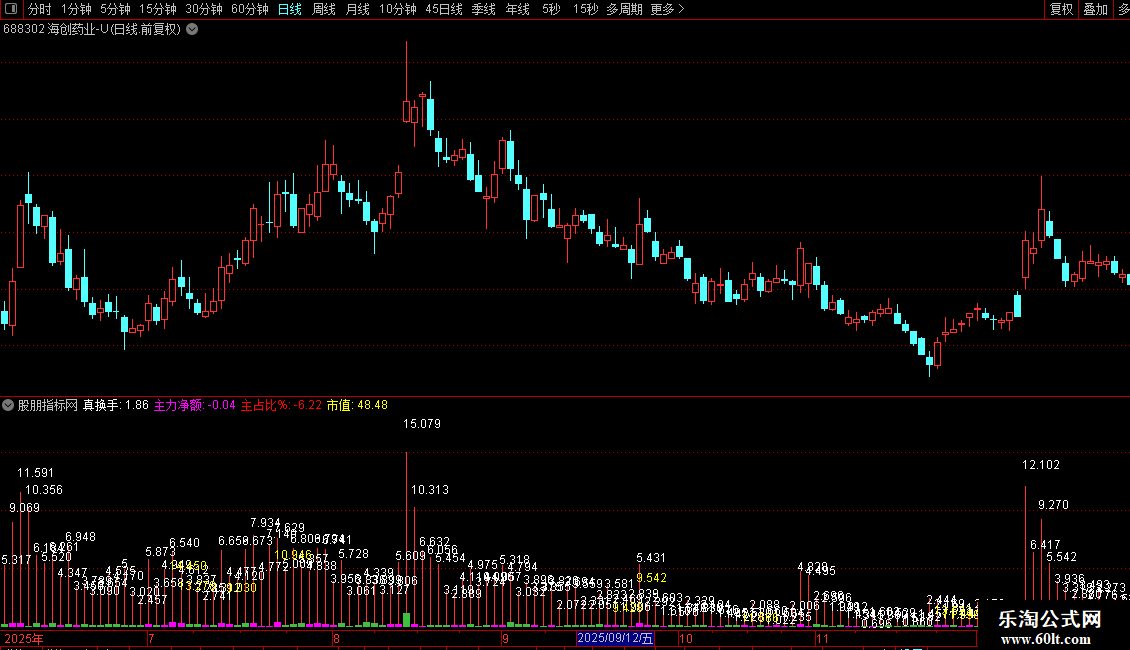This screenshot has height=650, width=1130.
Task: Click the 主力净额: -0.04 value
Action: (x=195, y=405)
